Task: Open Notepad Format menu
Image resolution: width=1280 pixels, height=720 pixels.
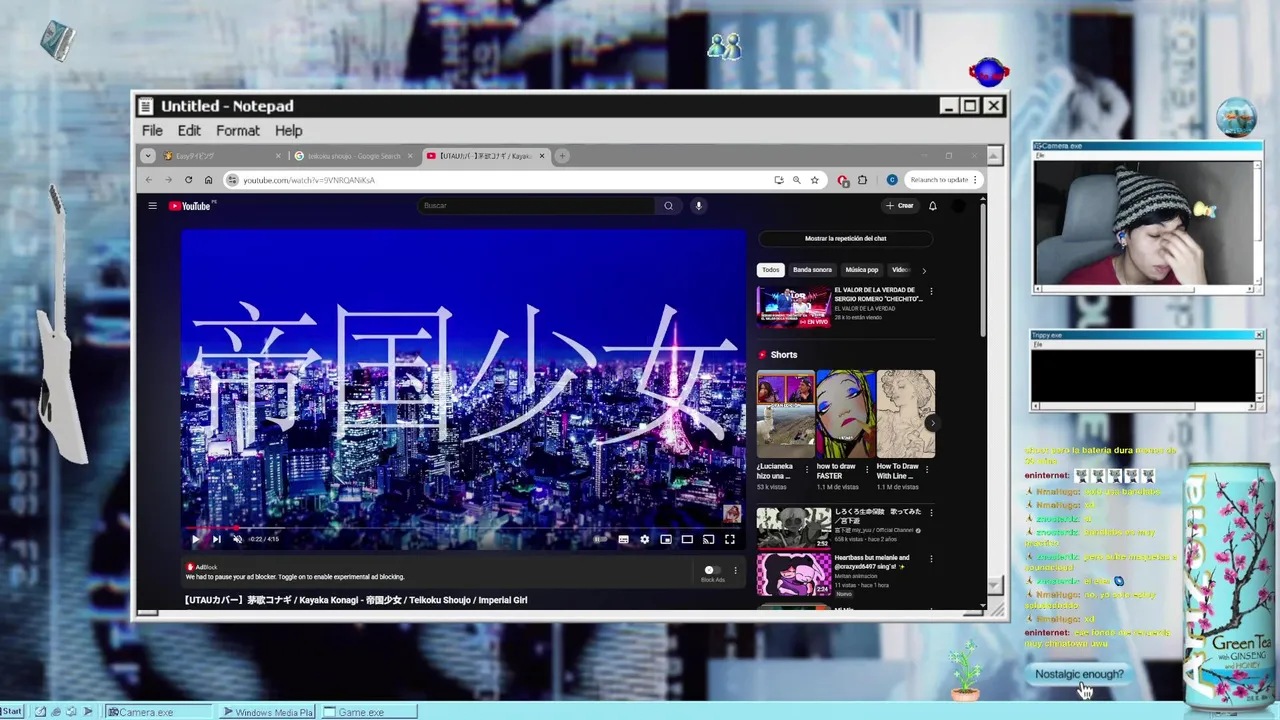Action: (238, 131)
